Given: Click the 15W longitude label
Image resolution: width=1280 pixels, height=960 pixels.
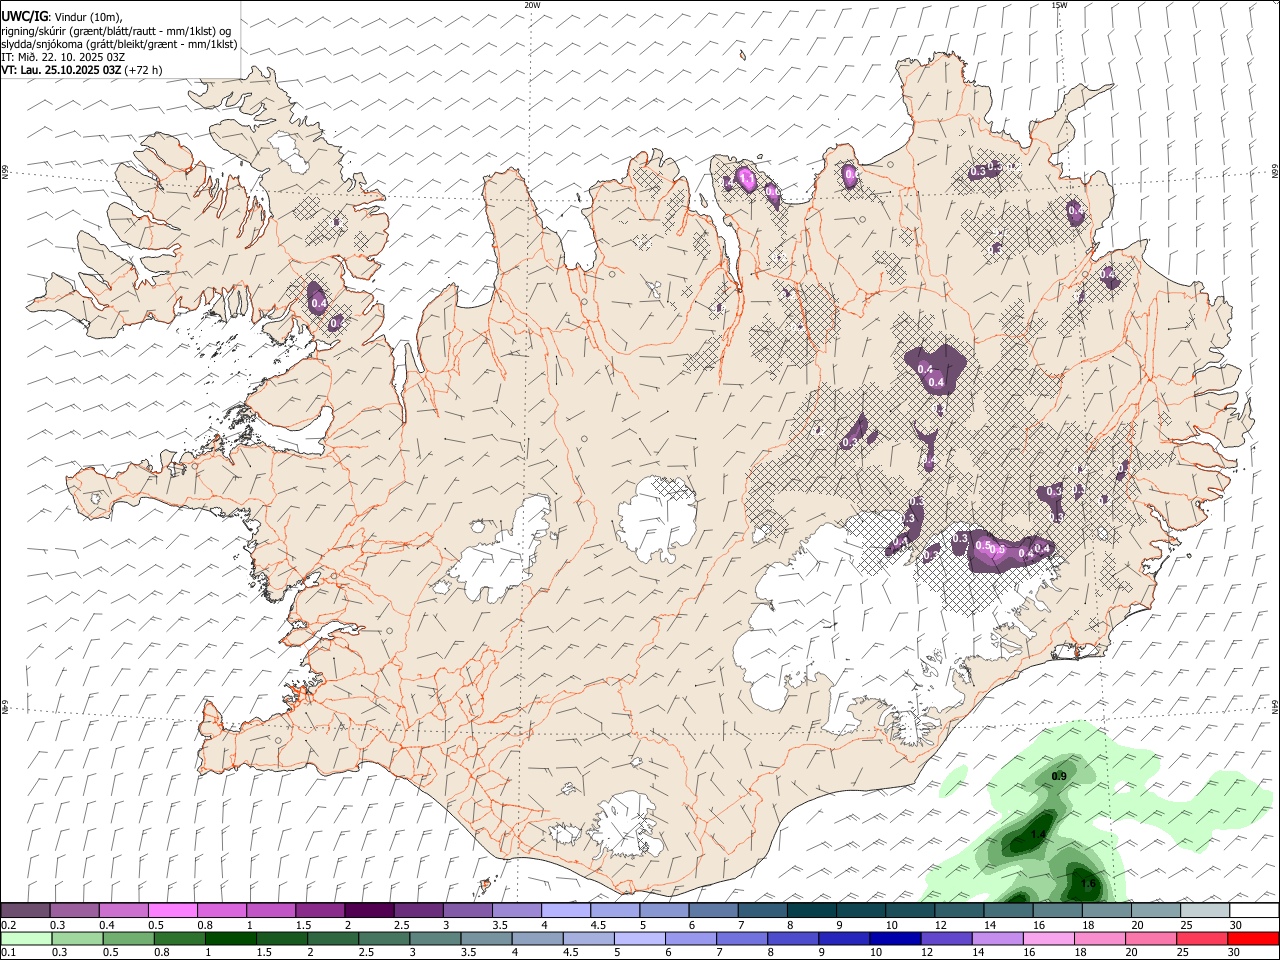Looking at the screenshot, I should 1059,5.
